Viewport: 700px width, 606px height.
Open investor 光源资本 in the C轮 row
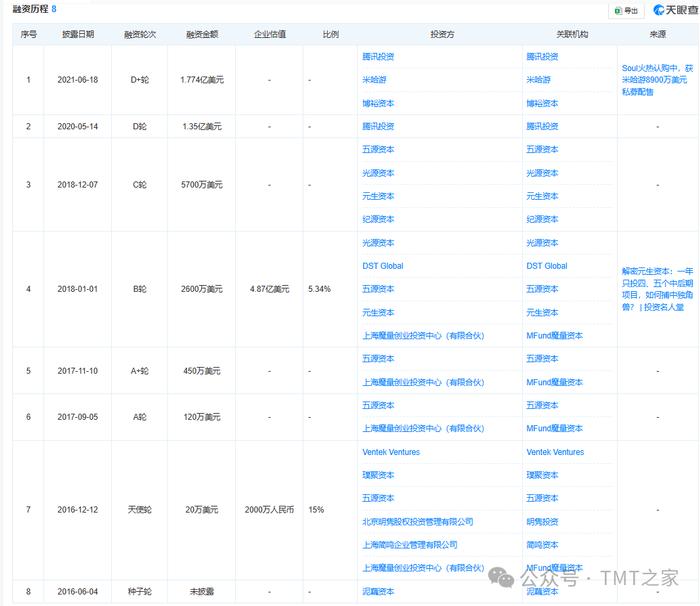[x=378, y=173]
